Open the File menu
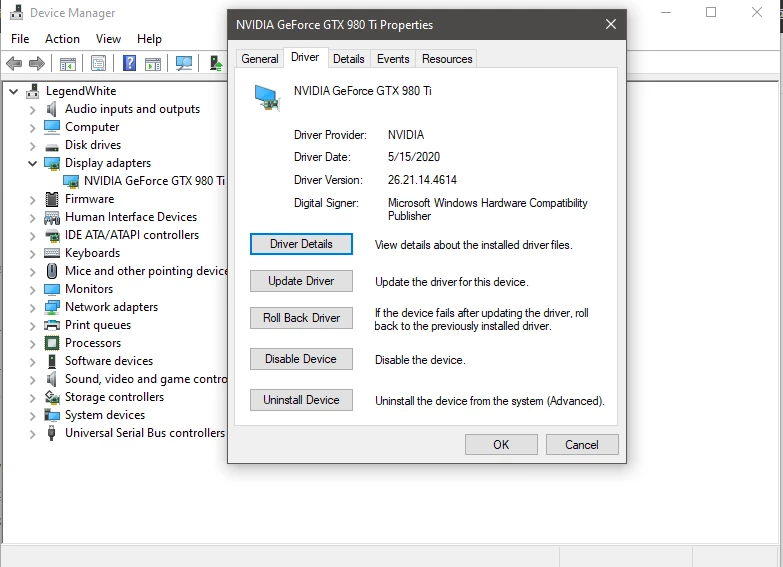This screenshot has width=783, height=567. point(20,39)
